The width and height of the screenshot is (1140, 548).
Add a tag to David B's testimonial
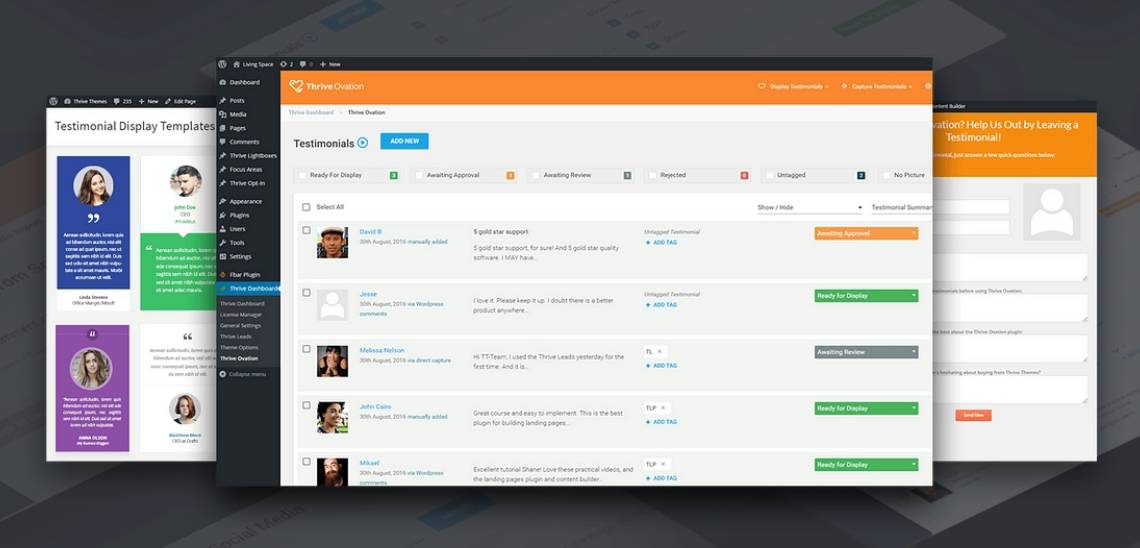click(x=661, y=242)
